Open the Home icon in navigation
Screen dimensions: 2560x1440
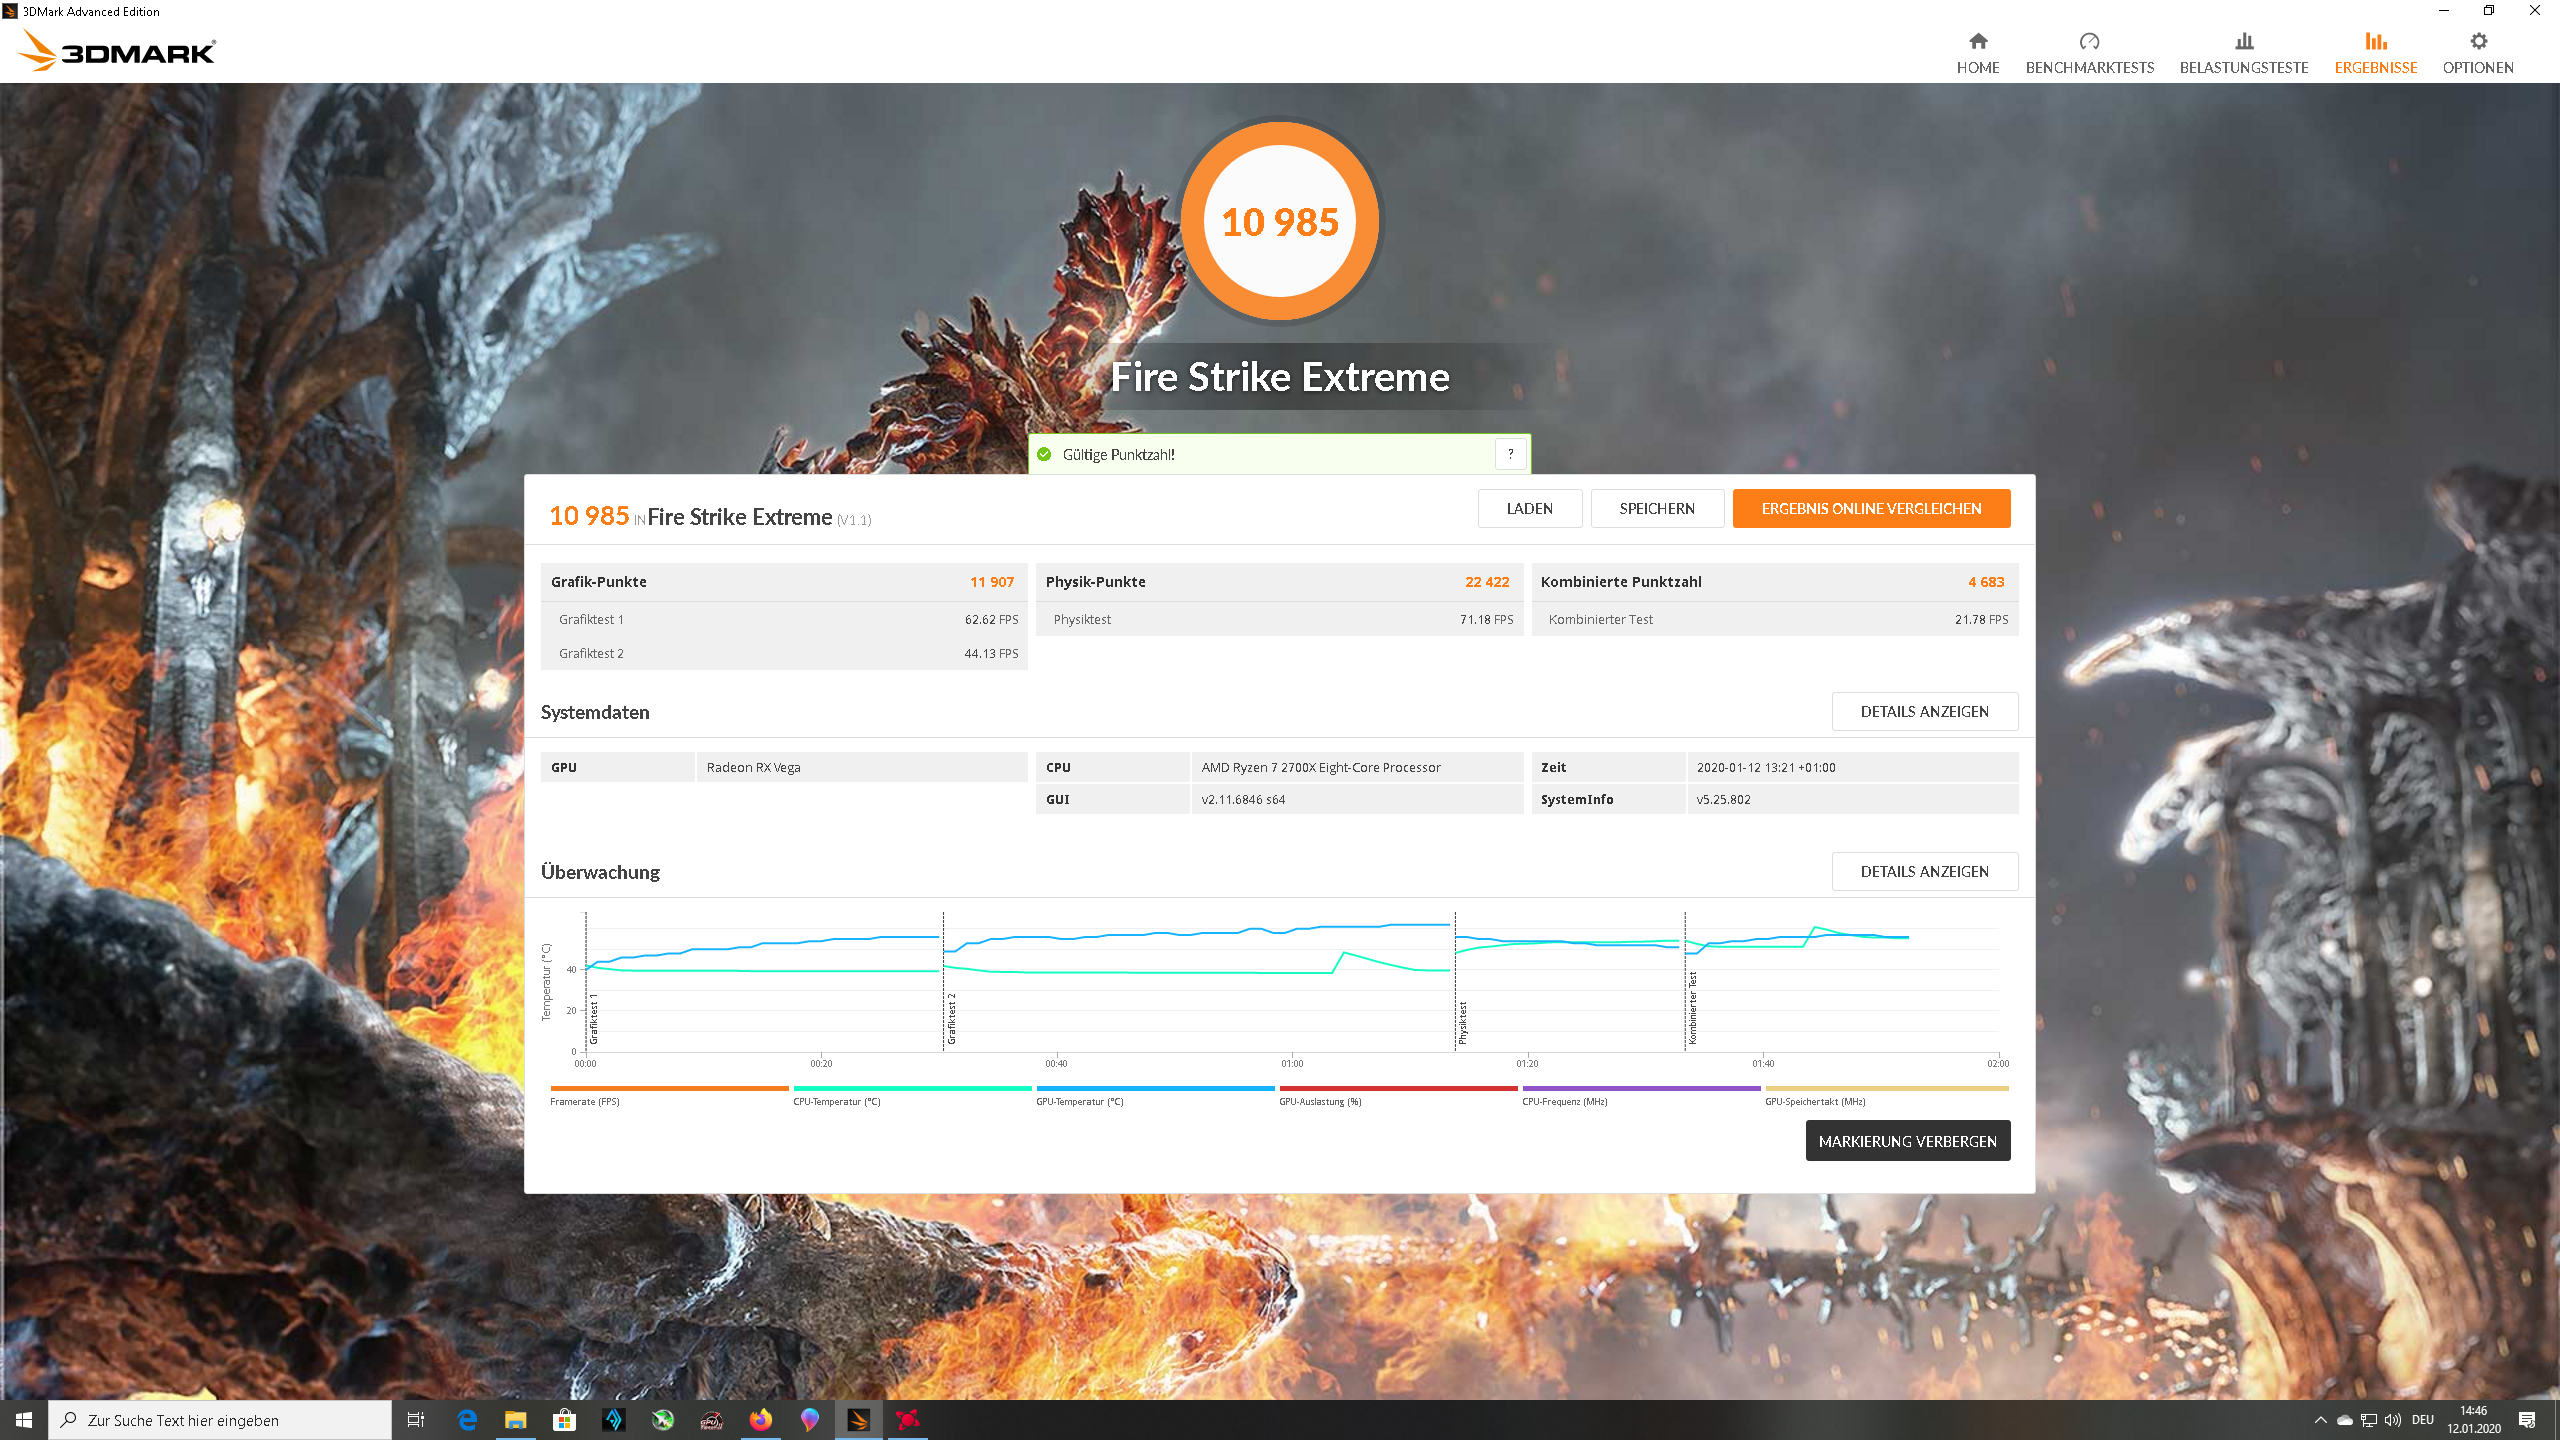(1977, 42)
